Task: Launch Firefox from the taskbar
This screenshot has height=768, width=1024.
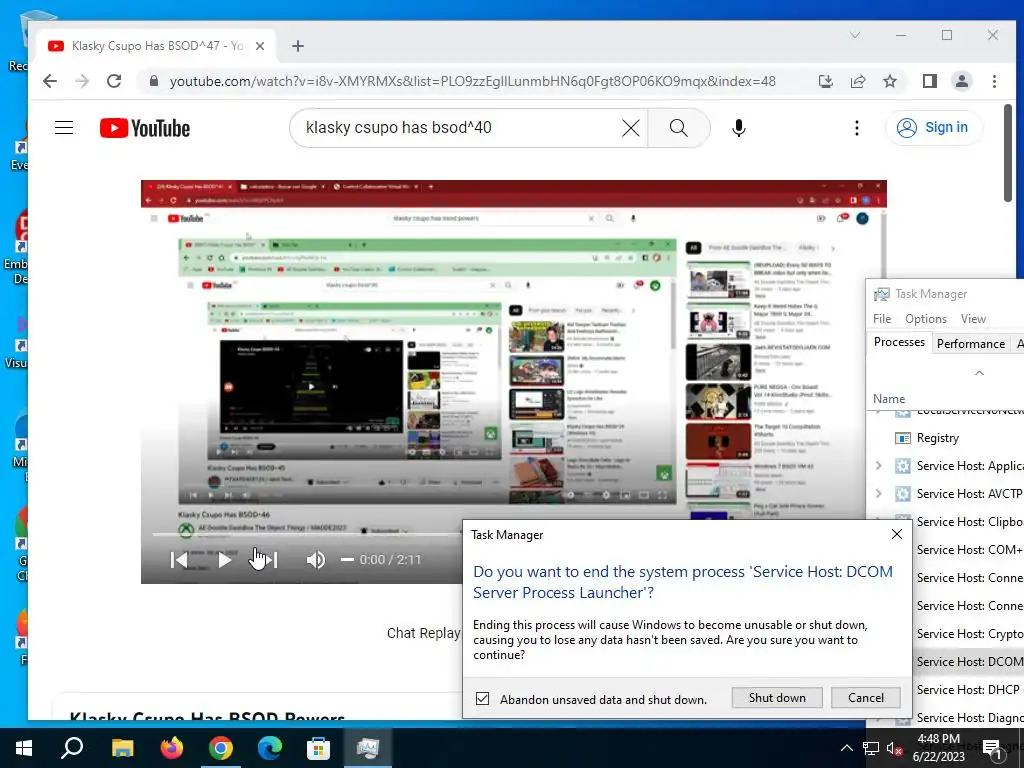Action: click(x=172, y=748)
